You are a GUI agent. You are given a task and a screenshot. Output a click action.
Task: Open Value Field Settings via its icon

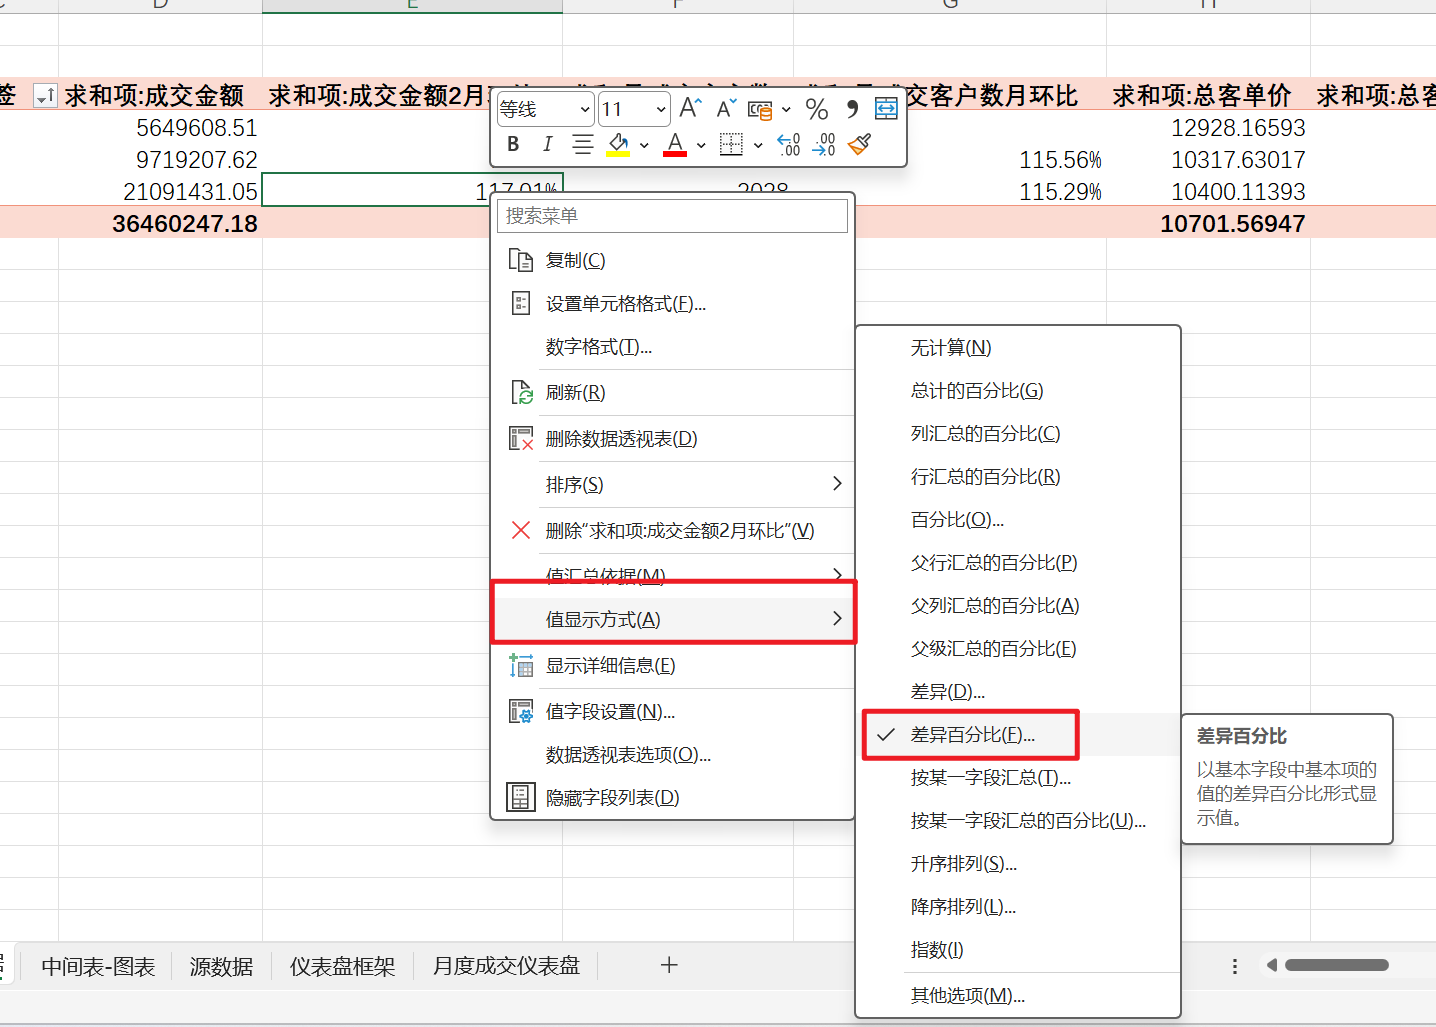click(521, 711)
